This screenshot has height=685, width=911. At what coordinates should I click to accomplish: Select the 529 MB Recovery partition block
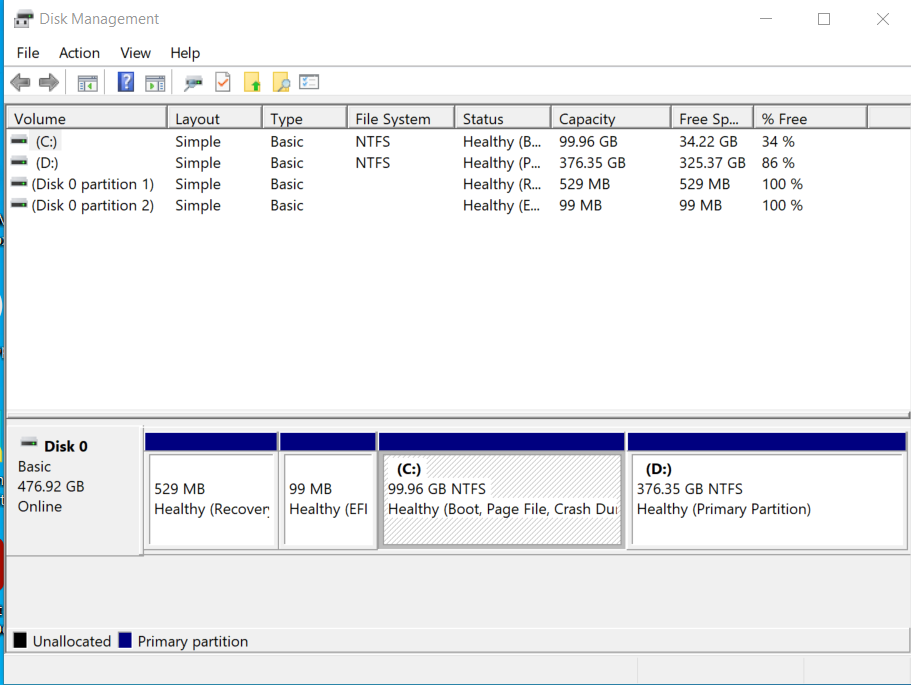click(x=211, y=499)
